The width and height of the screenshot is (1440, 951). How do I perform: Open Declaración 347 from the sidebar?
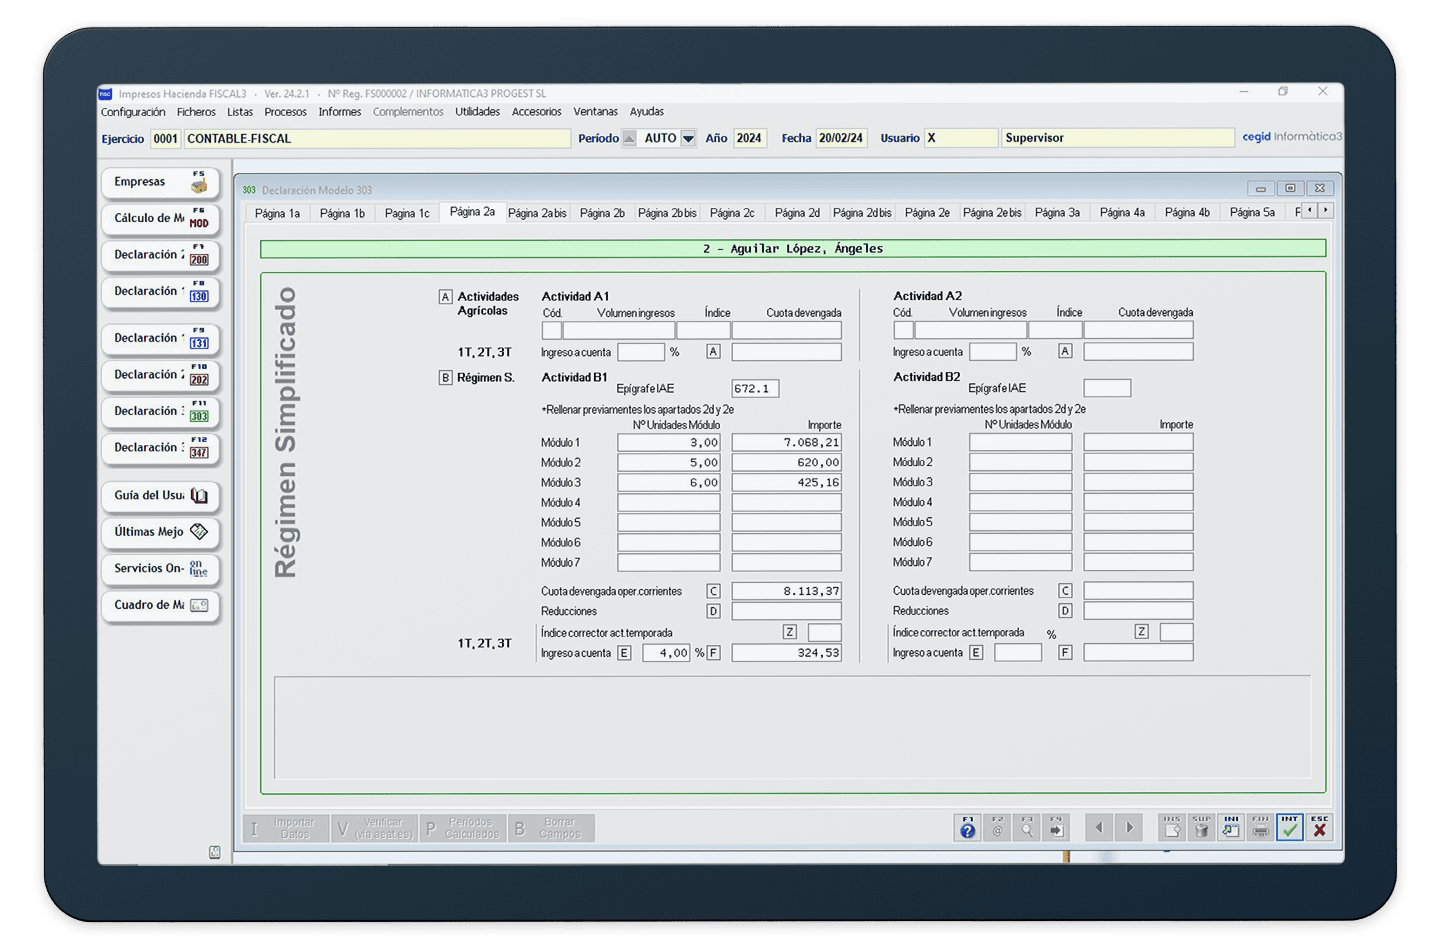pos(160,449)
